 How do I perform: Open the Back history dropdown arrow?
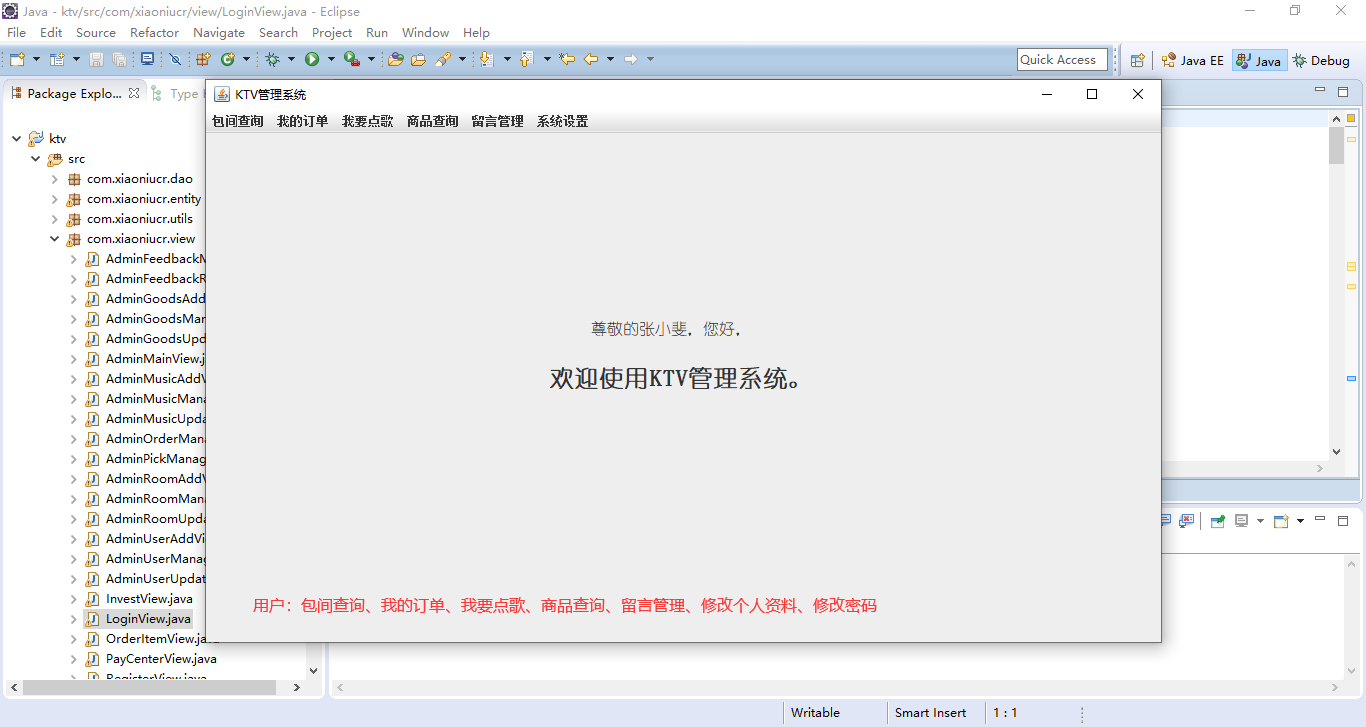pyautogui.click(x=610, y=60)
